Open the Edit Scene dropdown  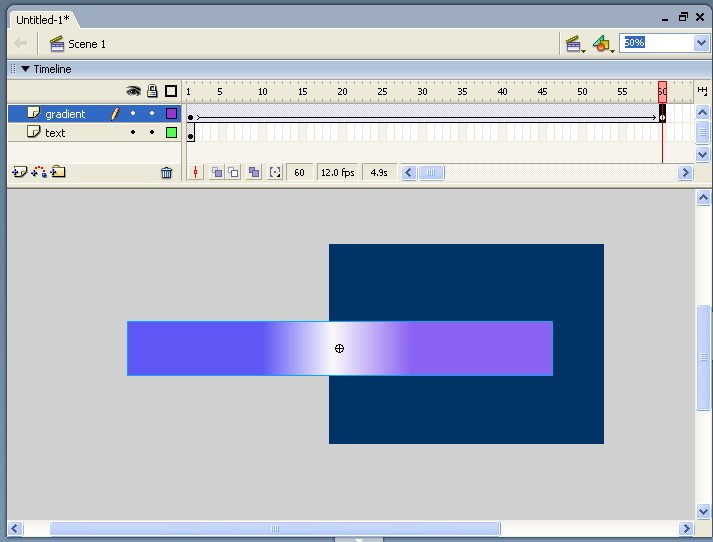coord(575,44)
